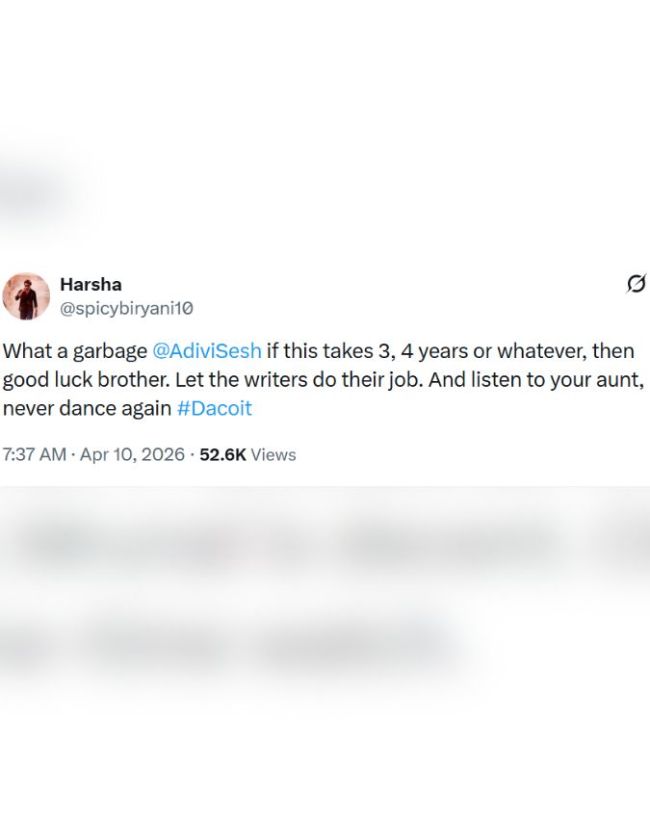The width and height of the screenshot is (650, 818).
Task: Open Harsha's profile picture
Action: pyautogui.click(x=26, y=296)
